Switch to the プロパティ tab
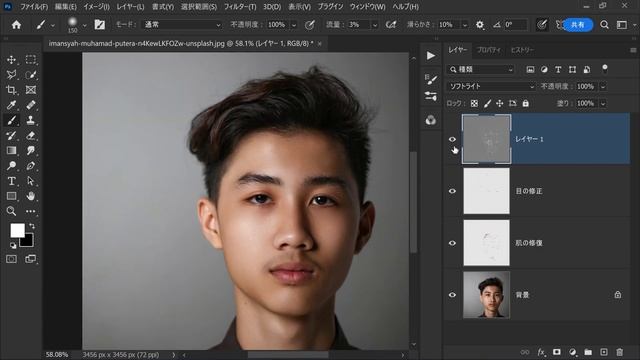 tap(489, 50)
